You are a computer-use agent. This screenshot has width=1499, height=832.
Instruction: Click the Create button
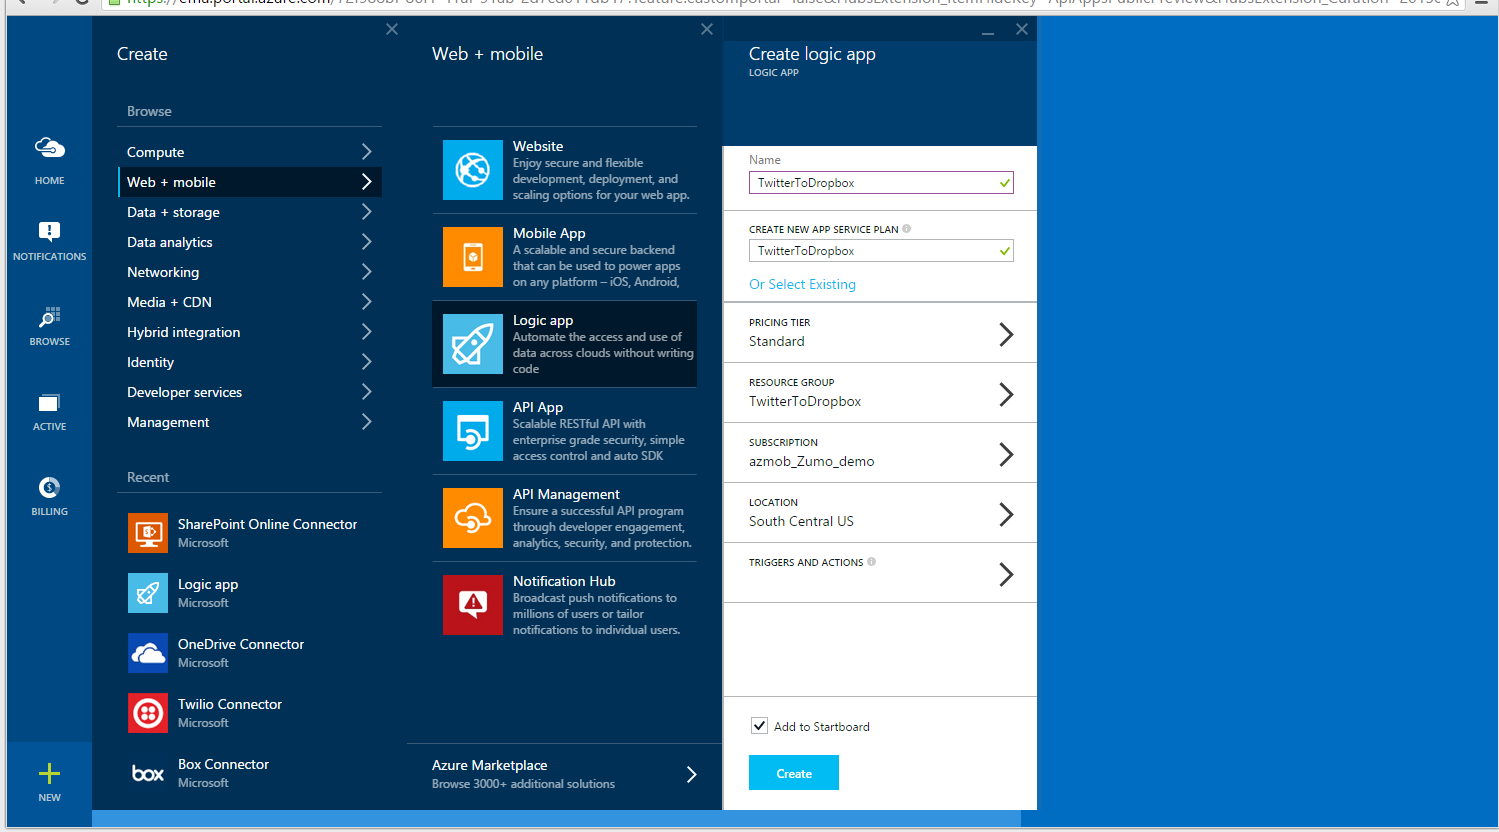(x=794, y=773)
